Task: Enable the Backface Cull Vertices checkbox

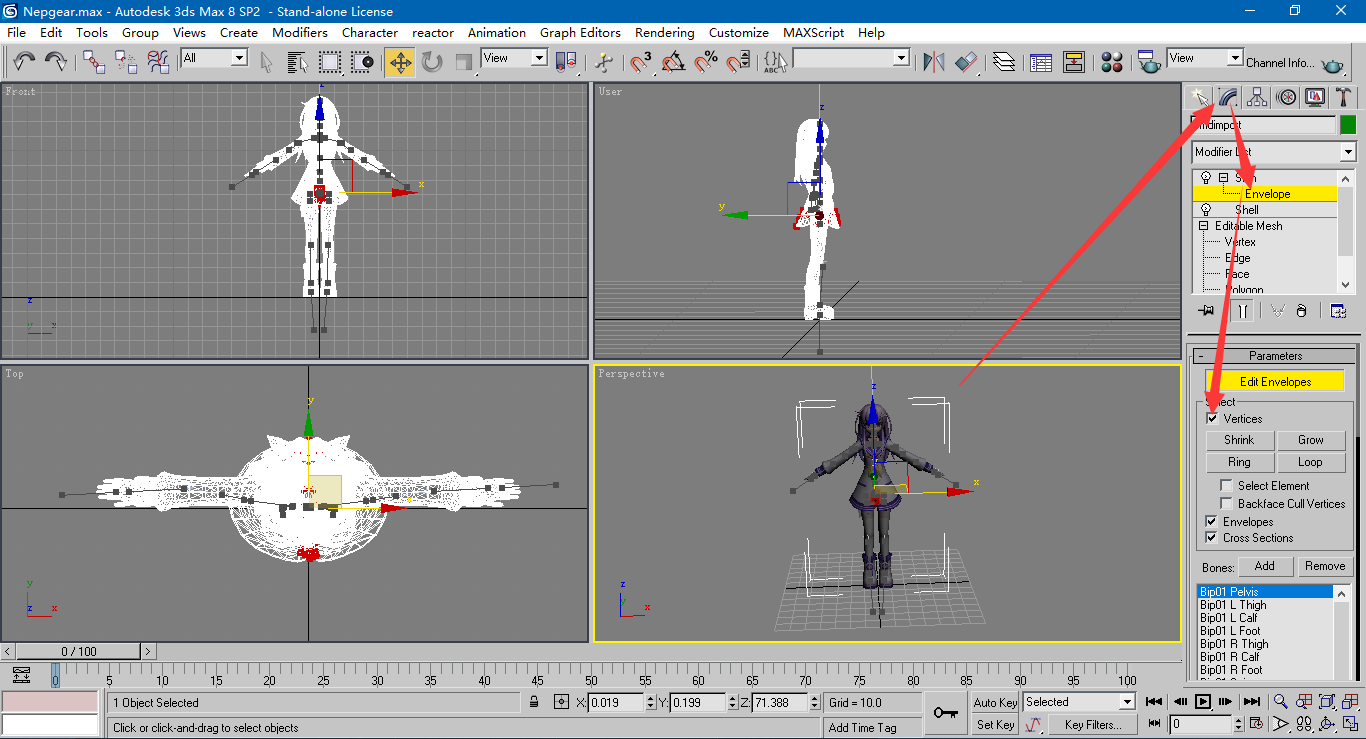Action: [1226, 504]
